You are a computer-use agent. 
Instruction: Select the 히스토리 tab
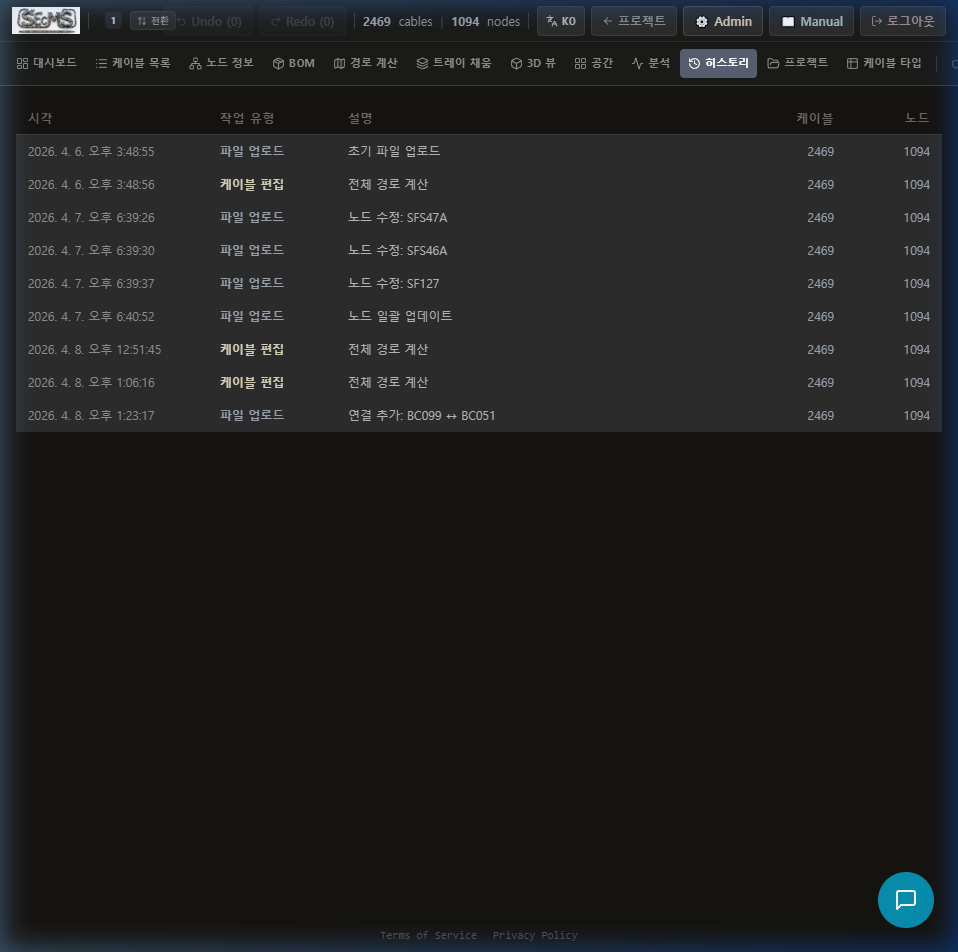click(x=718, y=63)
